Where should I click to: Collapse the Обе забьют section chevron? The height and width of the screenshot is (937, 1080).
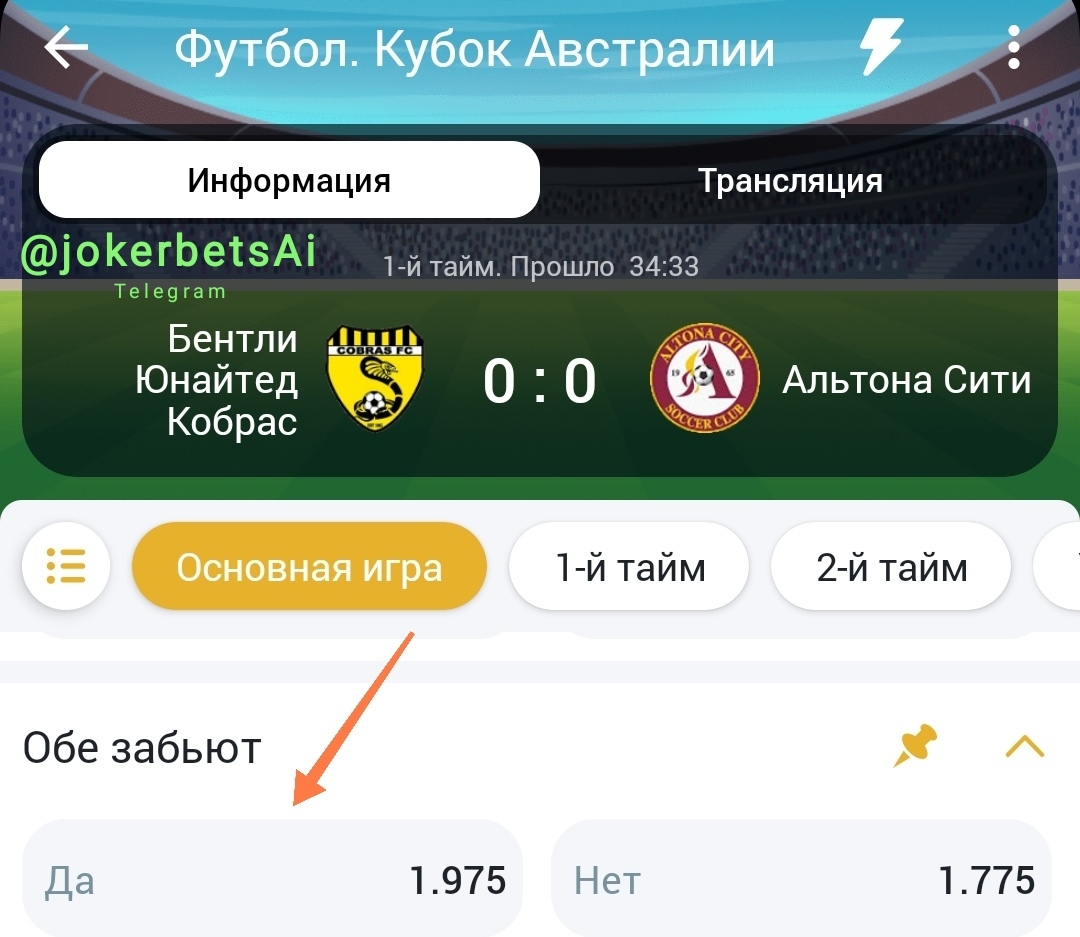1025,746
